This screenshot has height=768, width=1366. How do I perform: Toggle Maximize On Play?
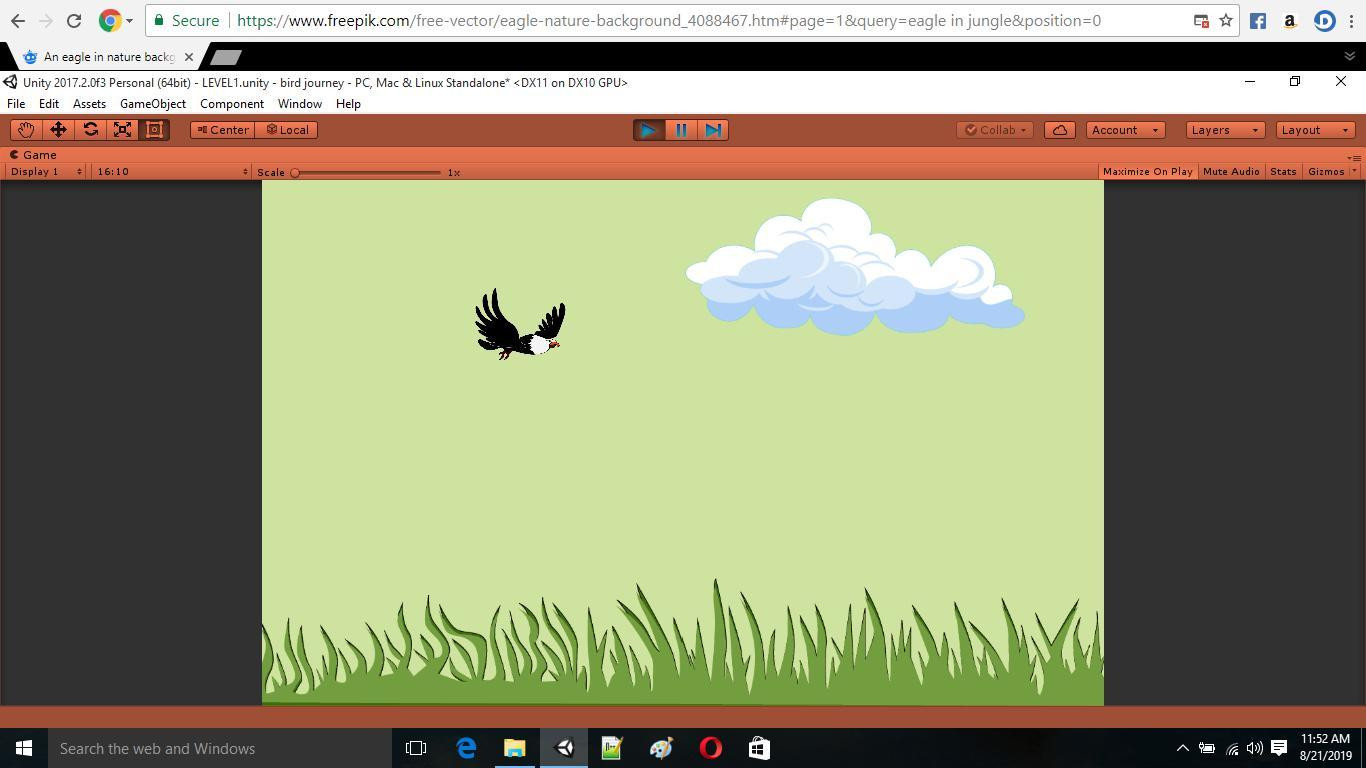coord(1147,172)
